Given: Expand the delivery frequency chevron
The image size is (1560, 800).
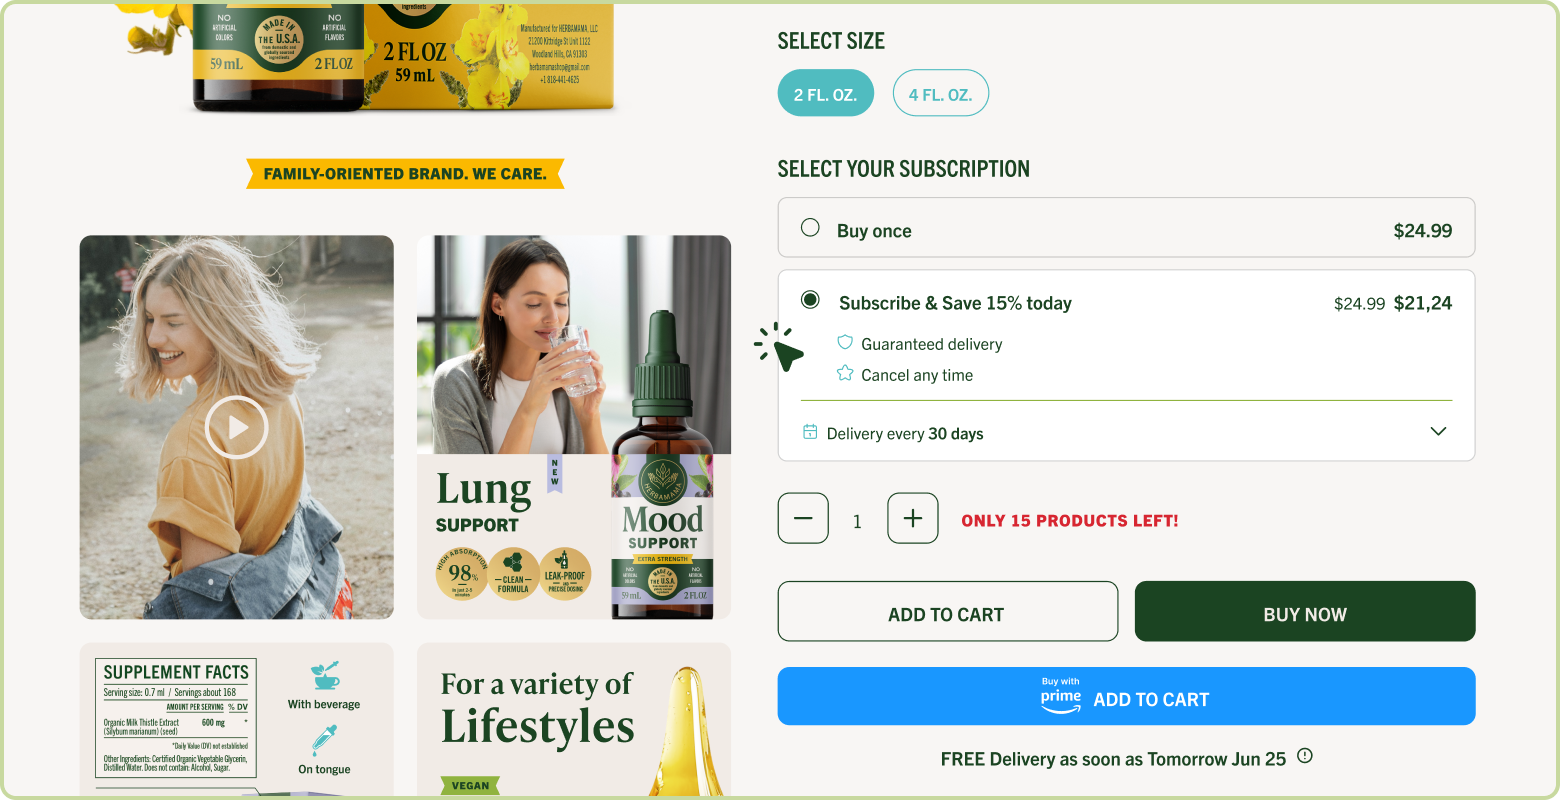Looking at the screenshot, I should [x=1438, y=432].
